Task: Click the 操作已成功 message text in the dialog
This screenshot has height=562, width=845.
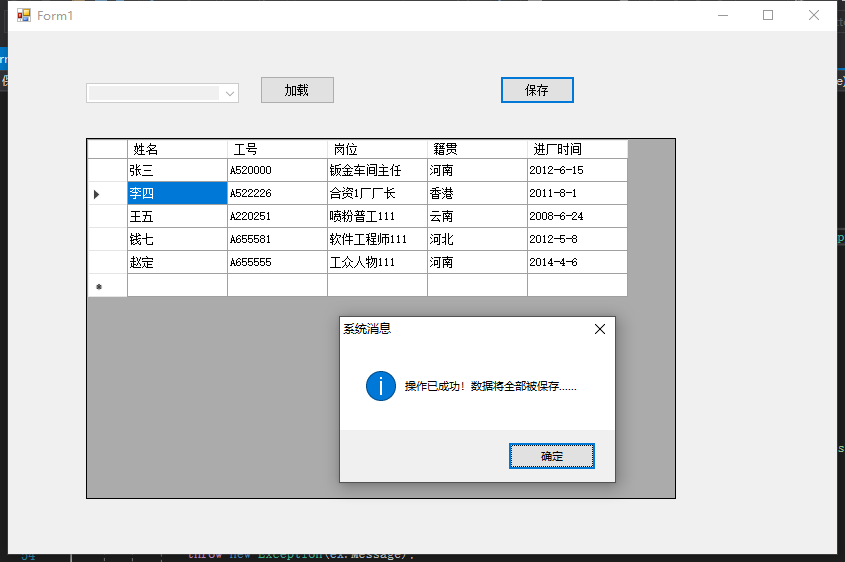Action: tap(490, 386)
